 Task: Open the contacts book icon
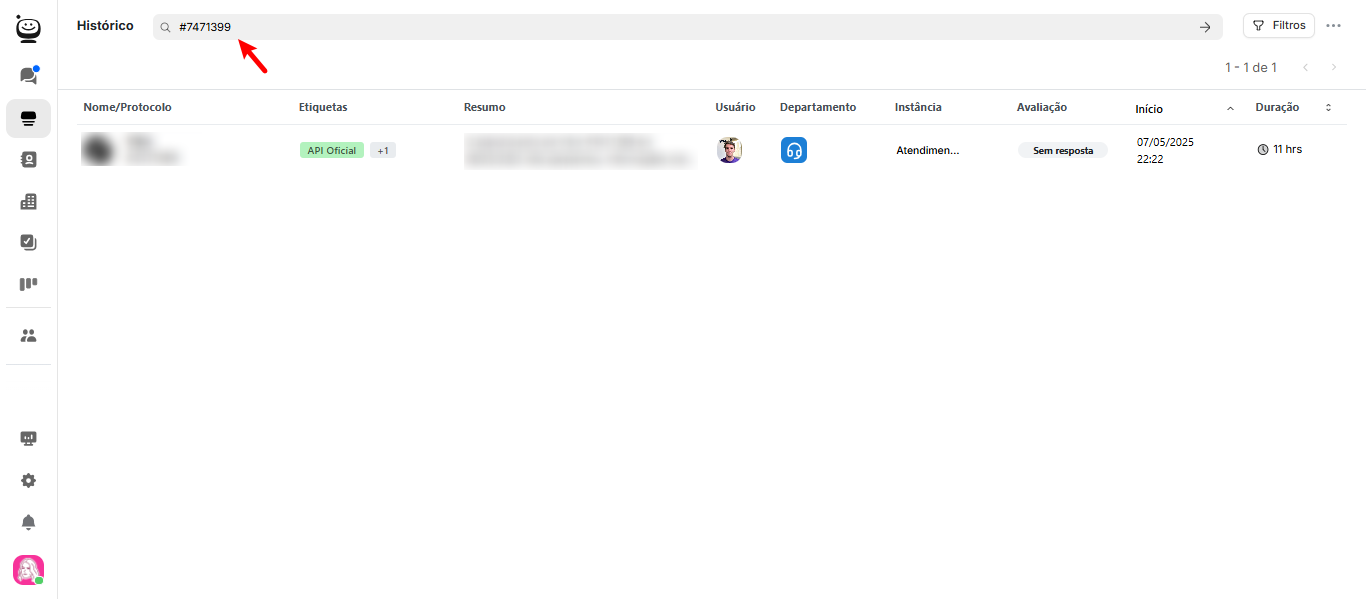point(28,160)
